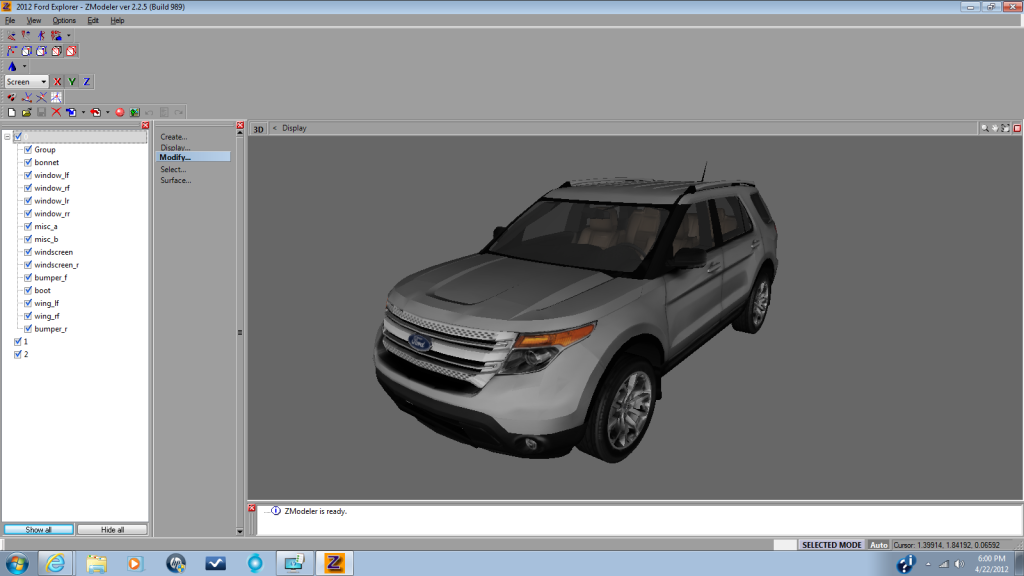The width and height of the screenshot is (1024, 576).
Task: Toggle the X axis lock
Action: click(57, 82)
